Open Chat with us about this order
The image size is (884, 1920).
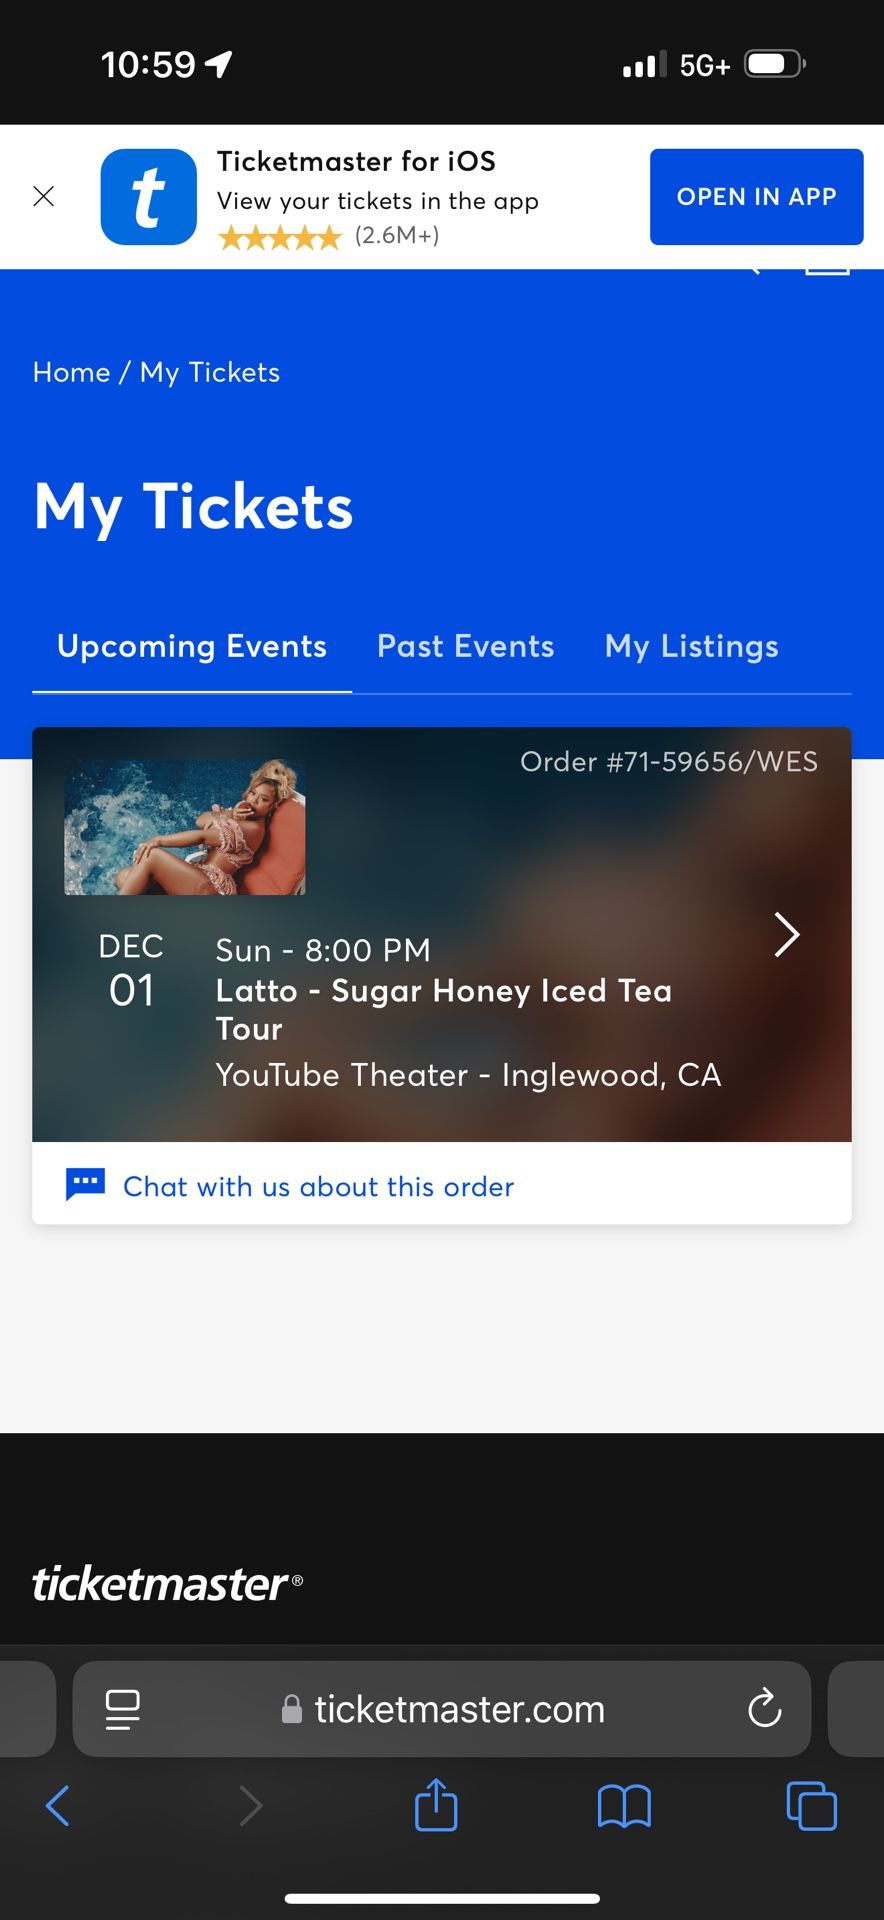pos(318,1186)
